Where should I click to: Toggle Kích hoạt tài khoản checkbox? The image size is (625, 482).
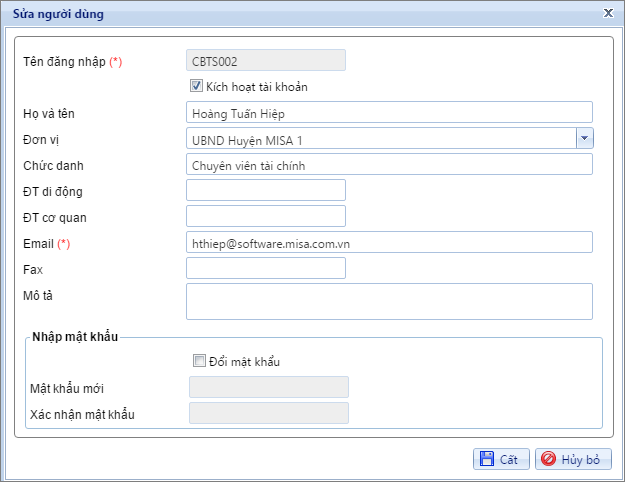[x=196, y=86]
